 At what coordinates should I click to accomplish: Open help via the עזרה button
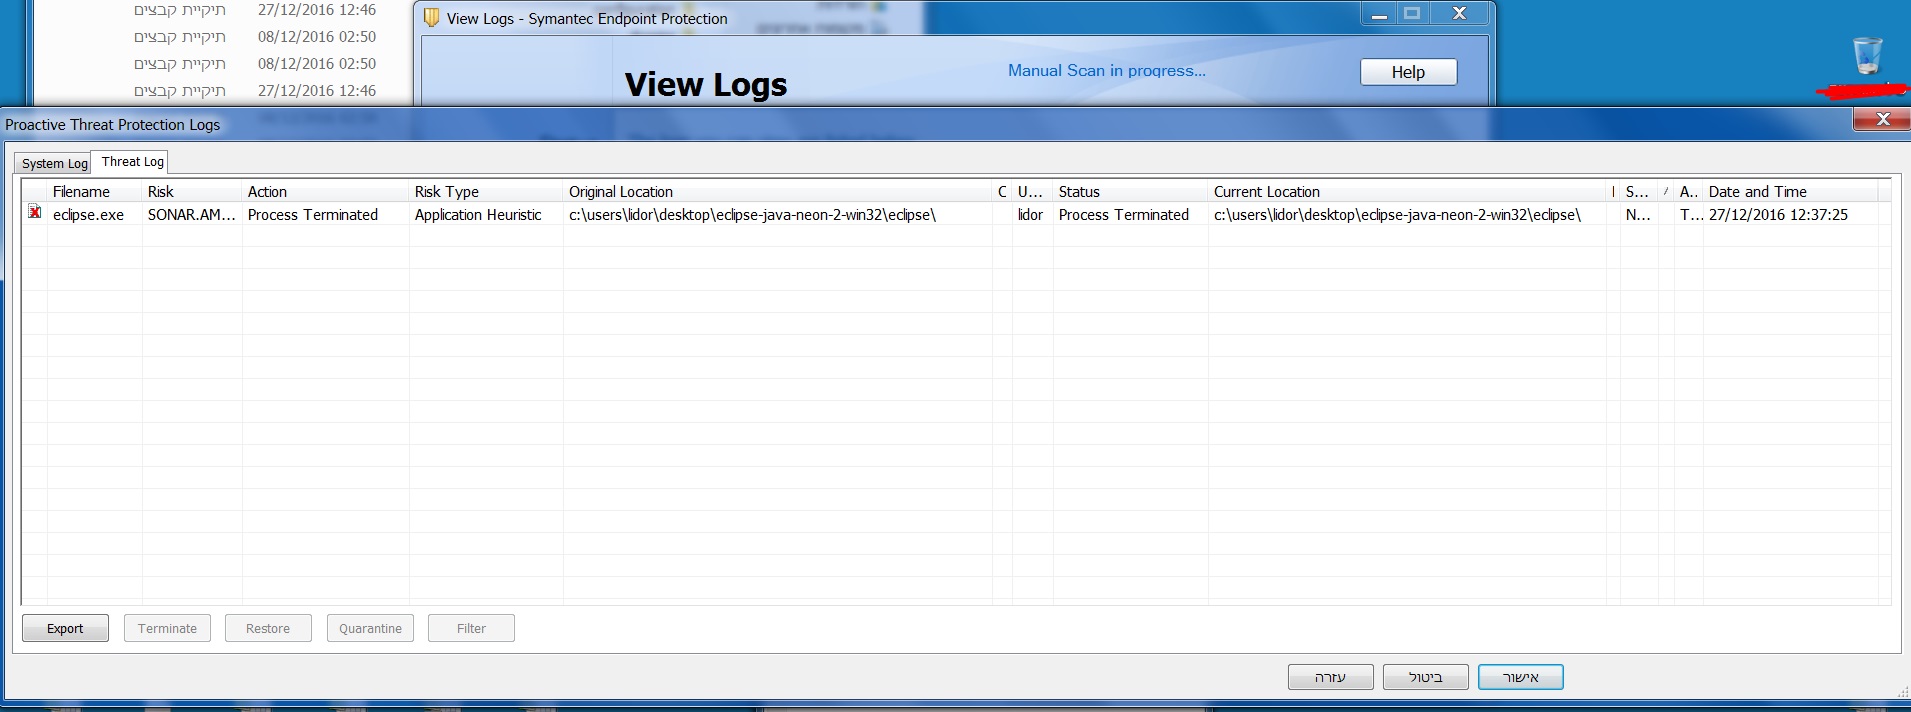1330,677
